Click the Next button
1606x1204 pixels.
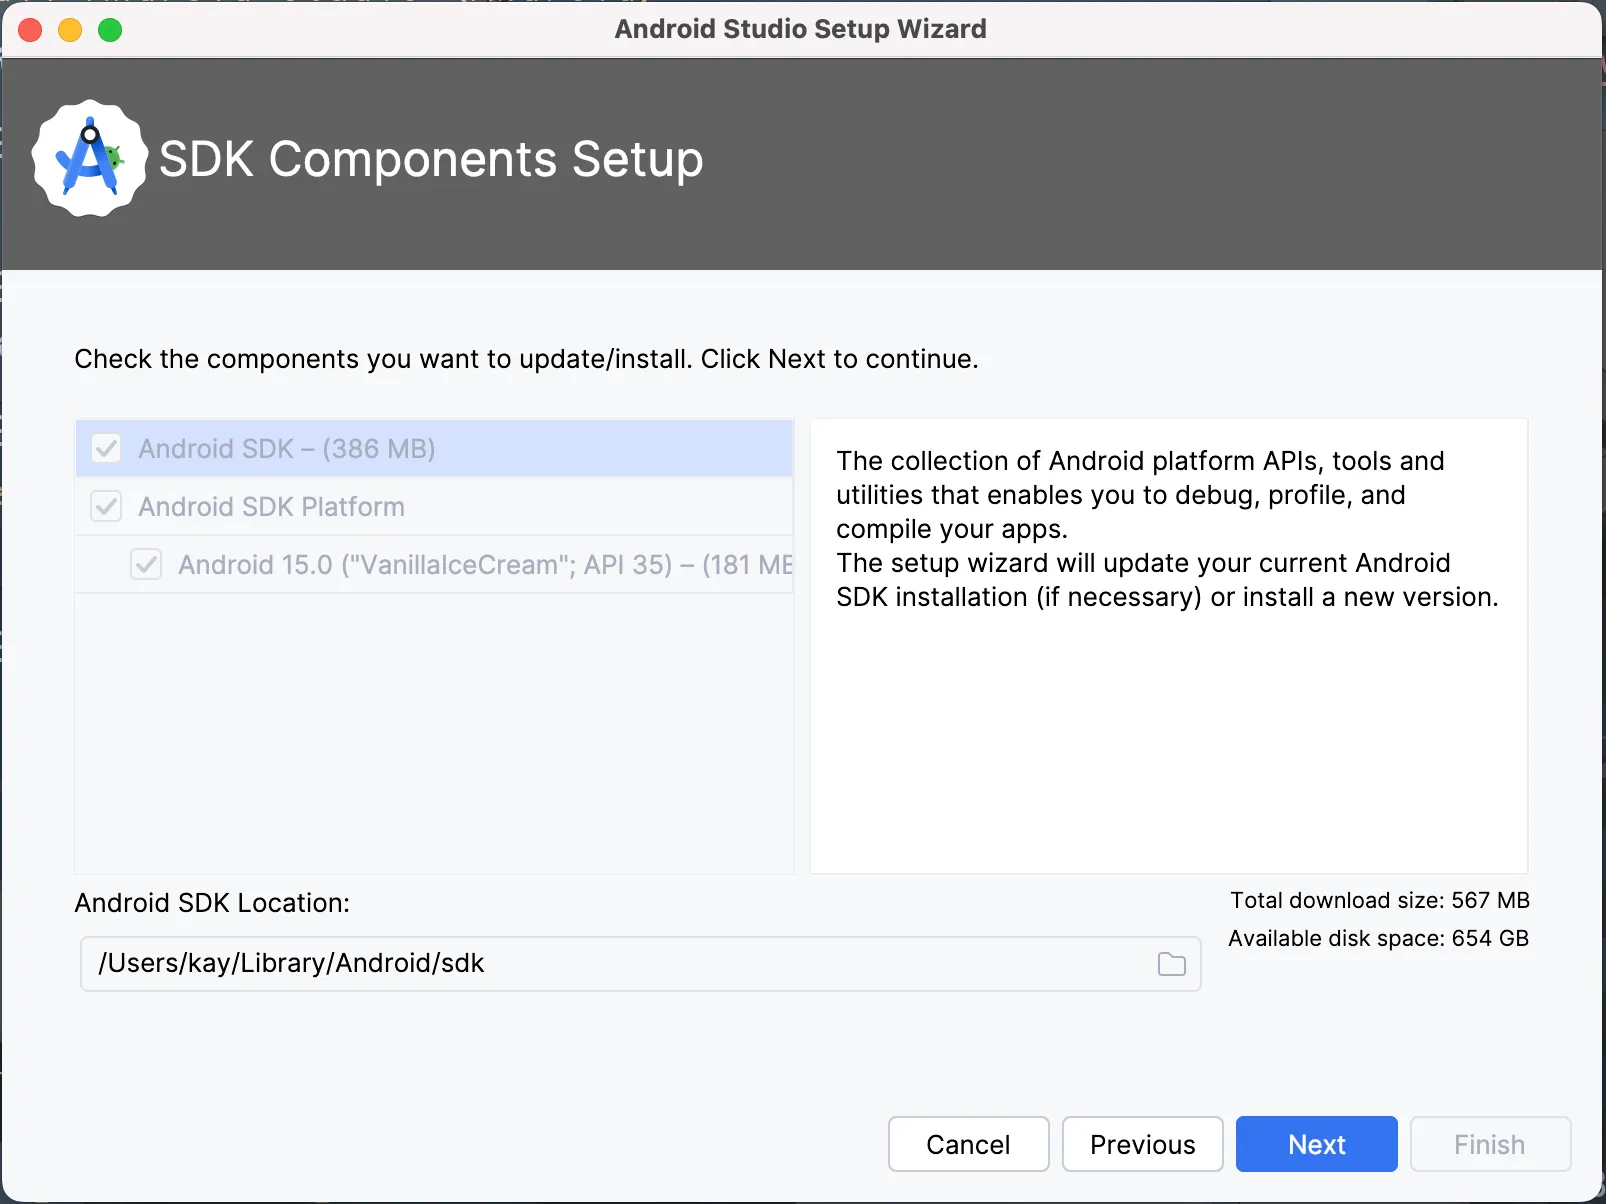click(1317, 1144)
